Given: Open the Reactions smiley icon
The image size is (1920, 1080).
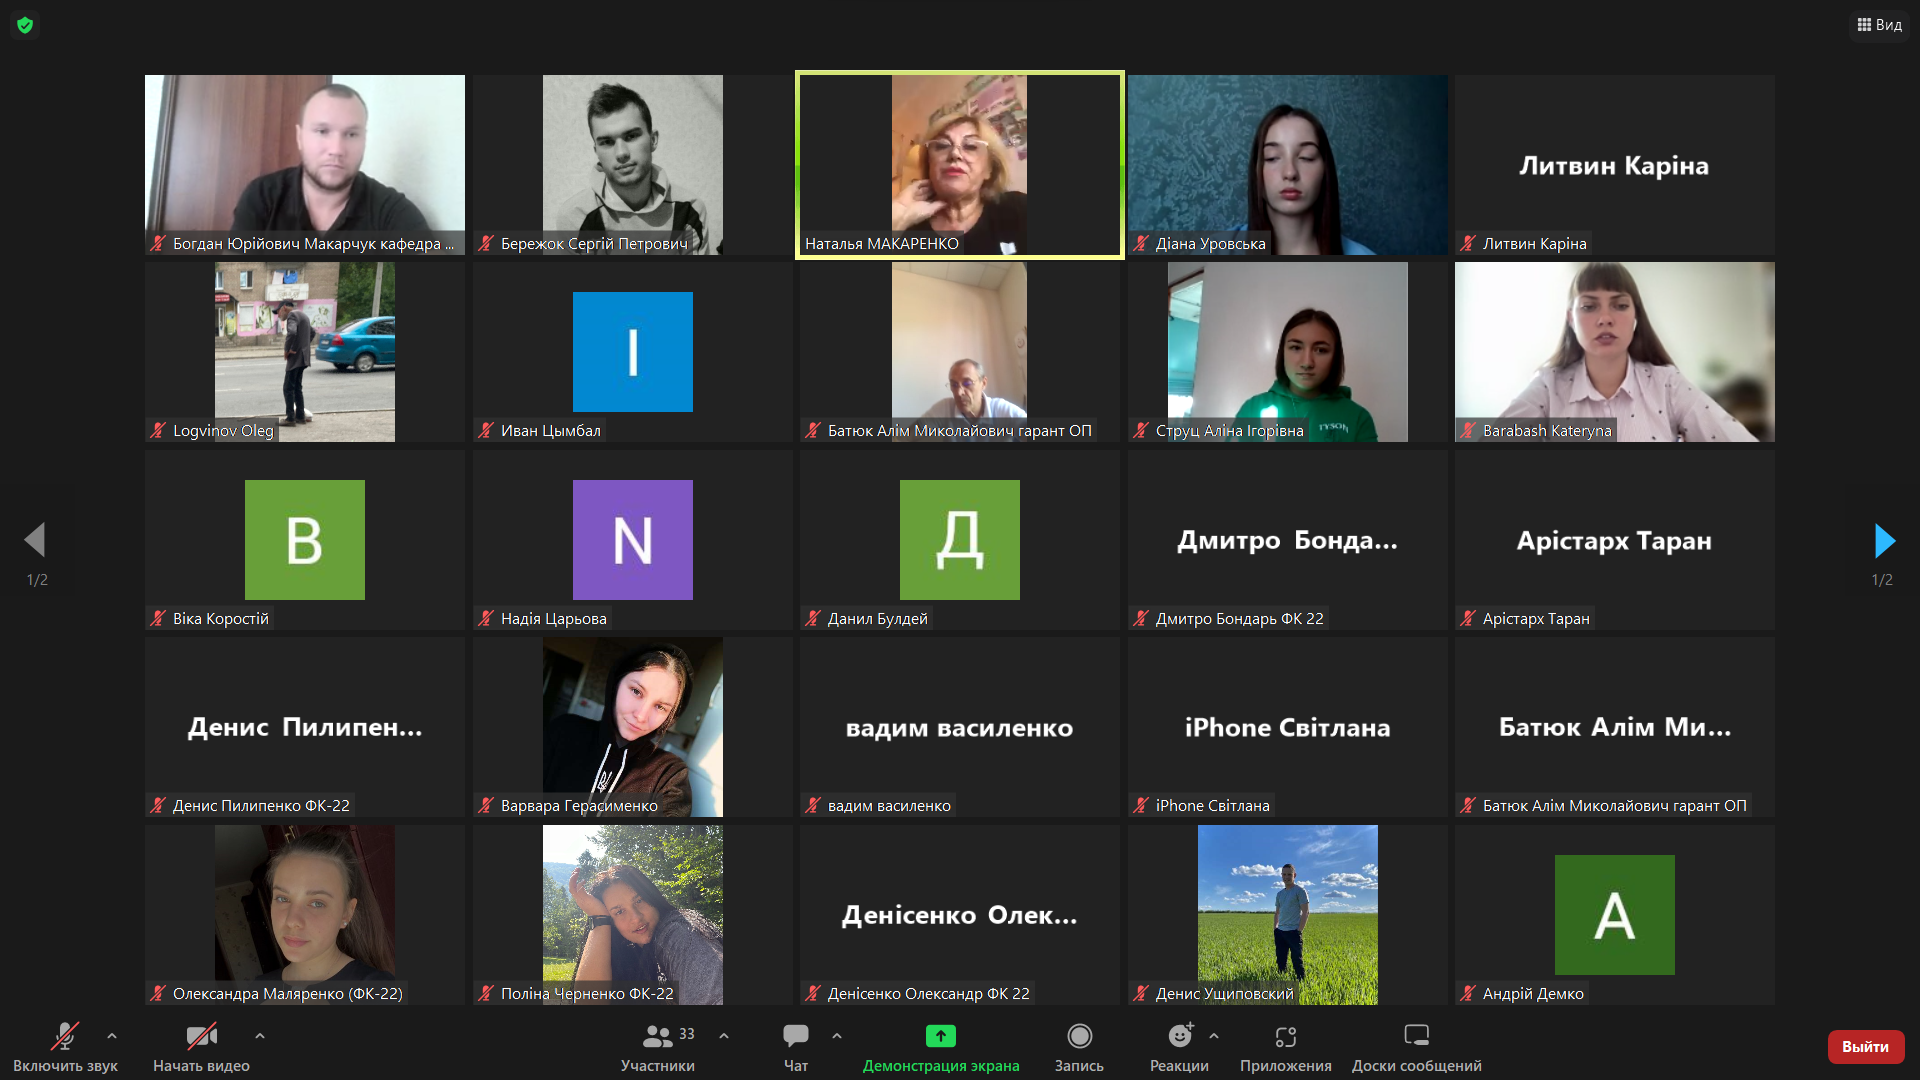Looking at the screenshot, I should click(1179, 1037).
